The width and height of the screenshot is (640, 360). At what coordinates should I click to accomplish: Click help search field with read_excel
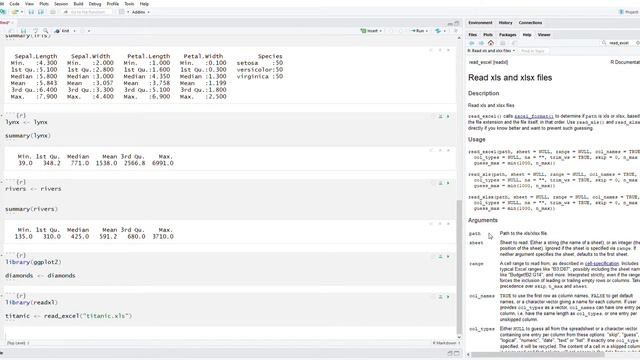coord(620,43)
